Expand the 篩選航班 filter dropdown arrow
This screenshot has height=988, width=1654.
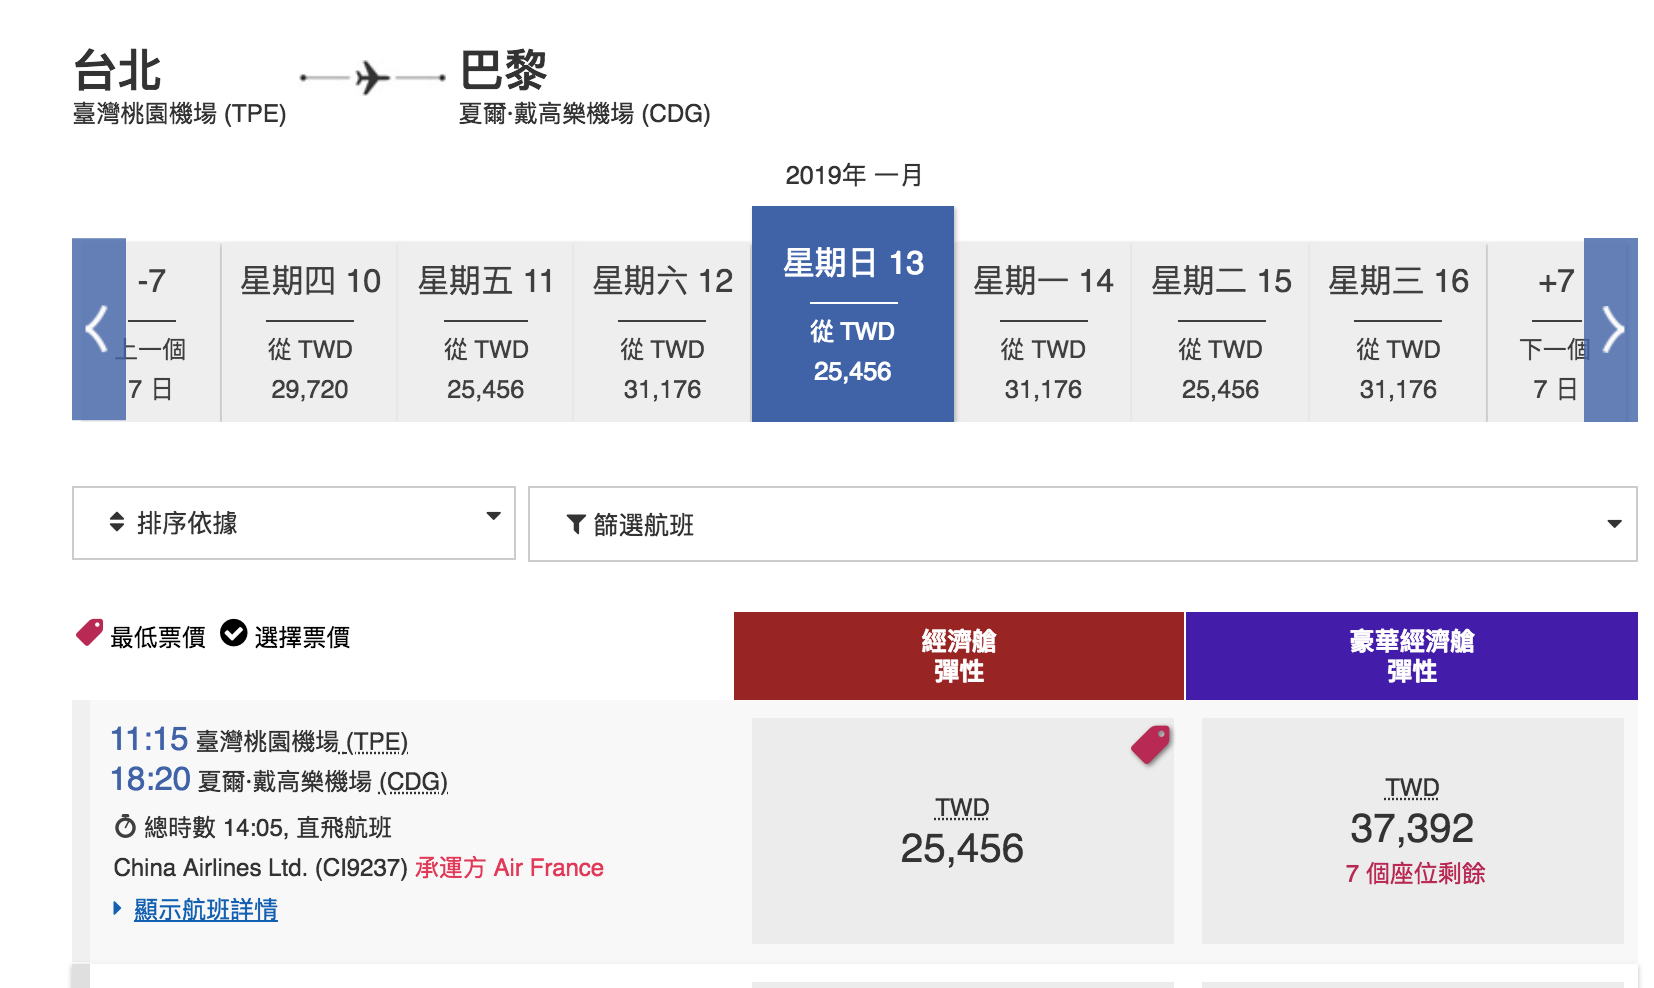(1613, 524)
